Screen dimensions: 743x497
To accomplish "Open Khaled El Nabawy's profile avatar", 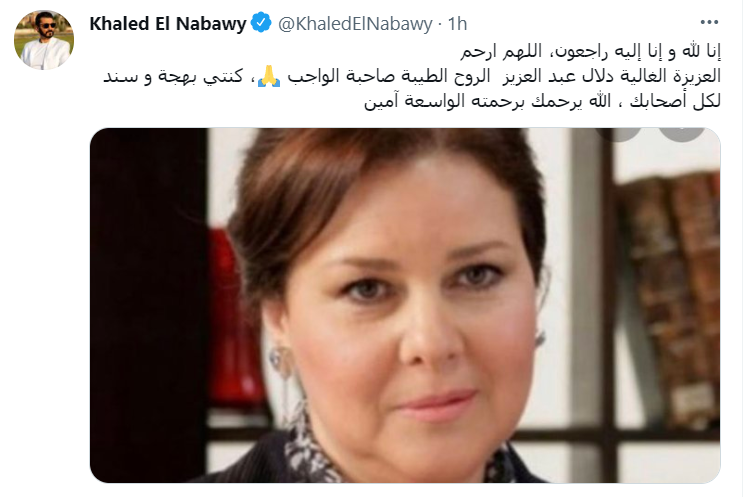I will 44,40.
